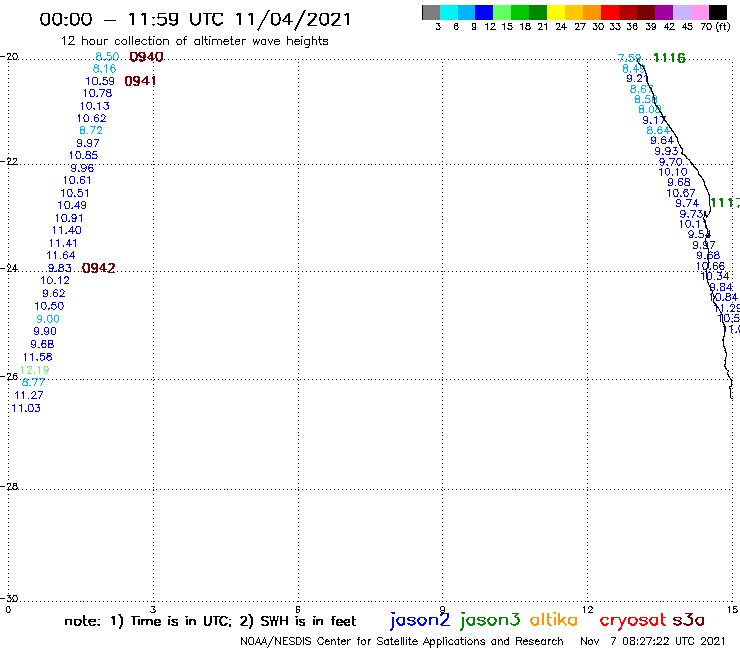Click the green wave height value 12.19
Image resolution: width=740 pixels, height=650 pixels.
34,370
